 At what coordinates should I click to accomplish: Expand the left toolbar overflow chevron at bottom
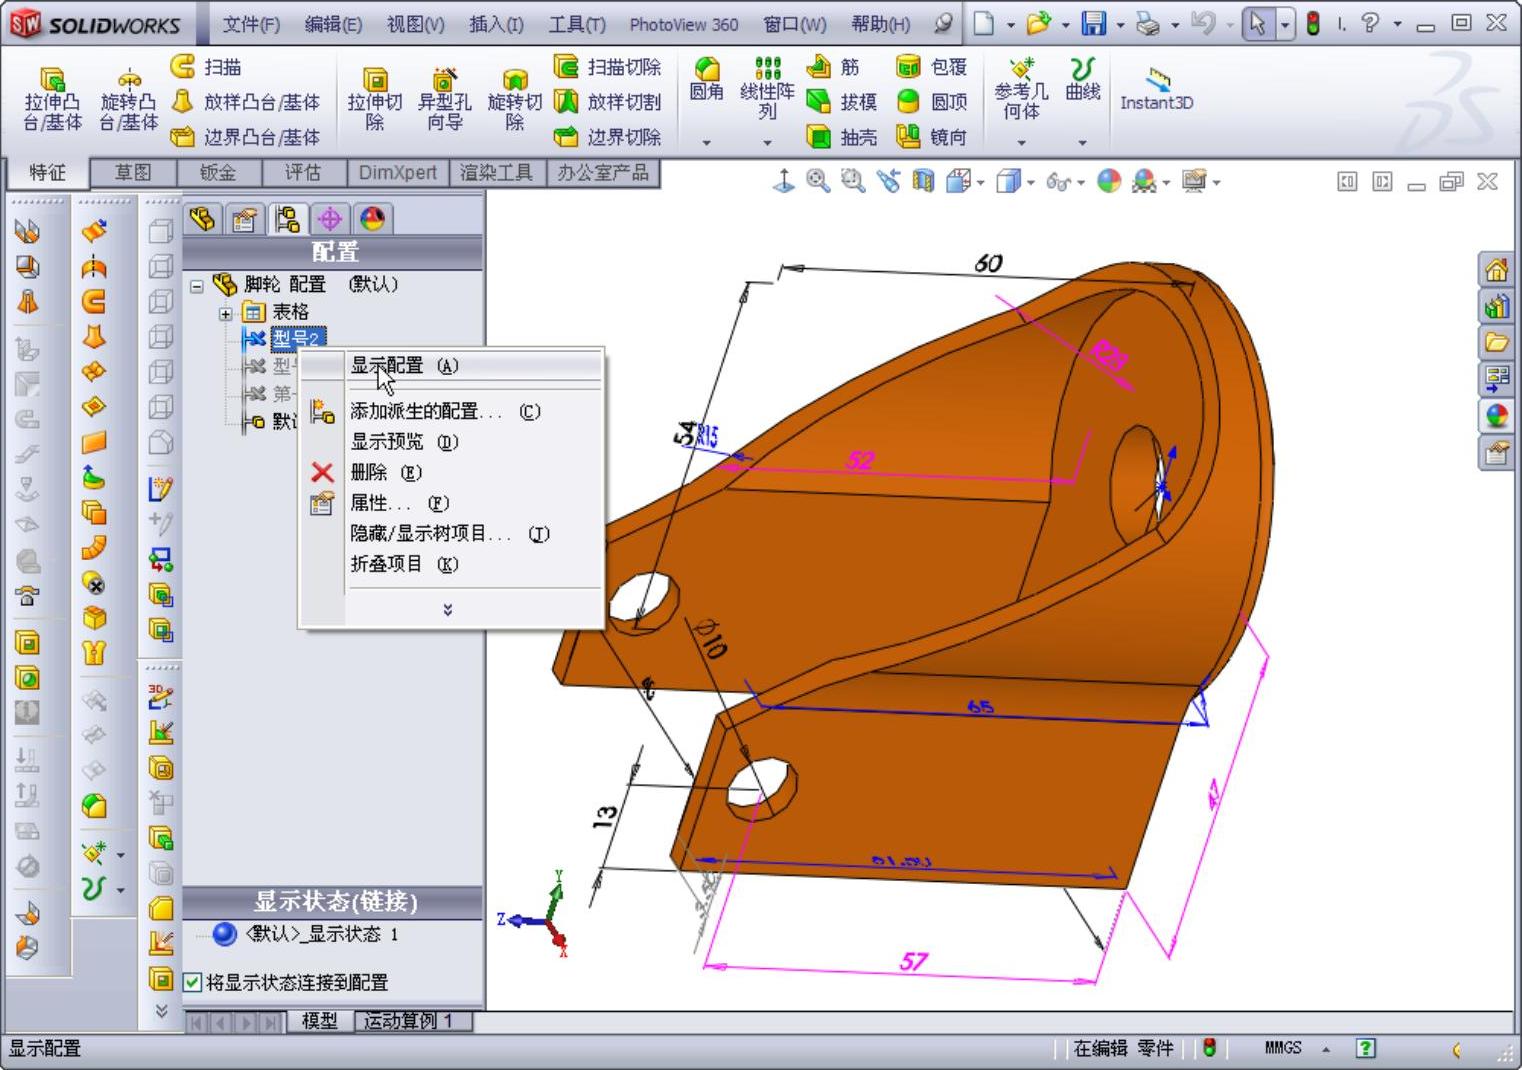161,1010
